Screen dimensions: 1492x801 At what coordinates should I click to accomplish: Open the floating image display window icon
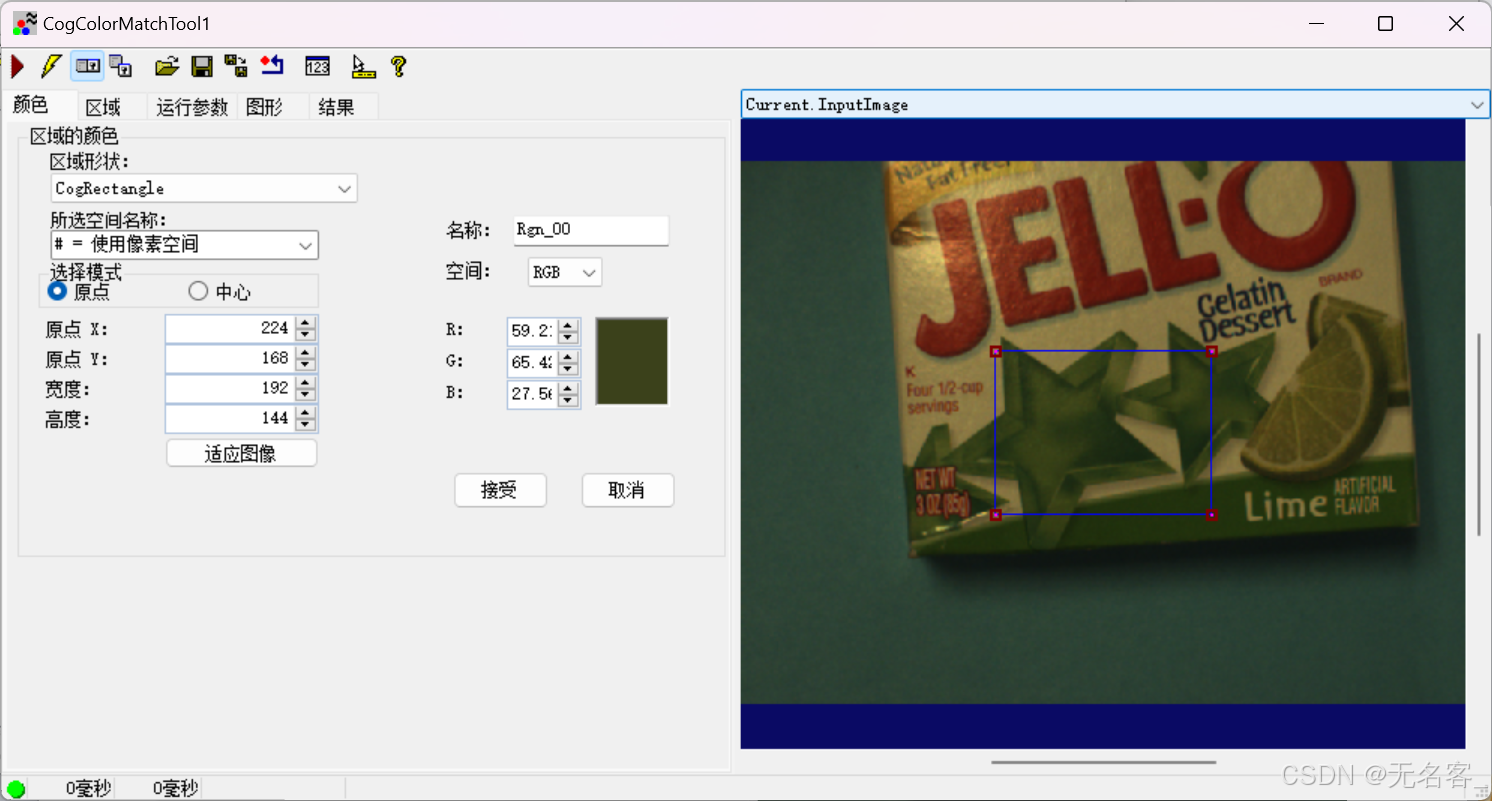coord(121,67)
